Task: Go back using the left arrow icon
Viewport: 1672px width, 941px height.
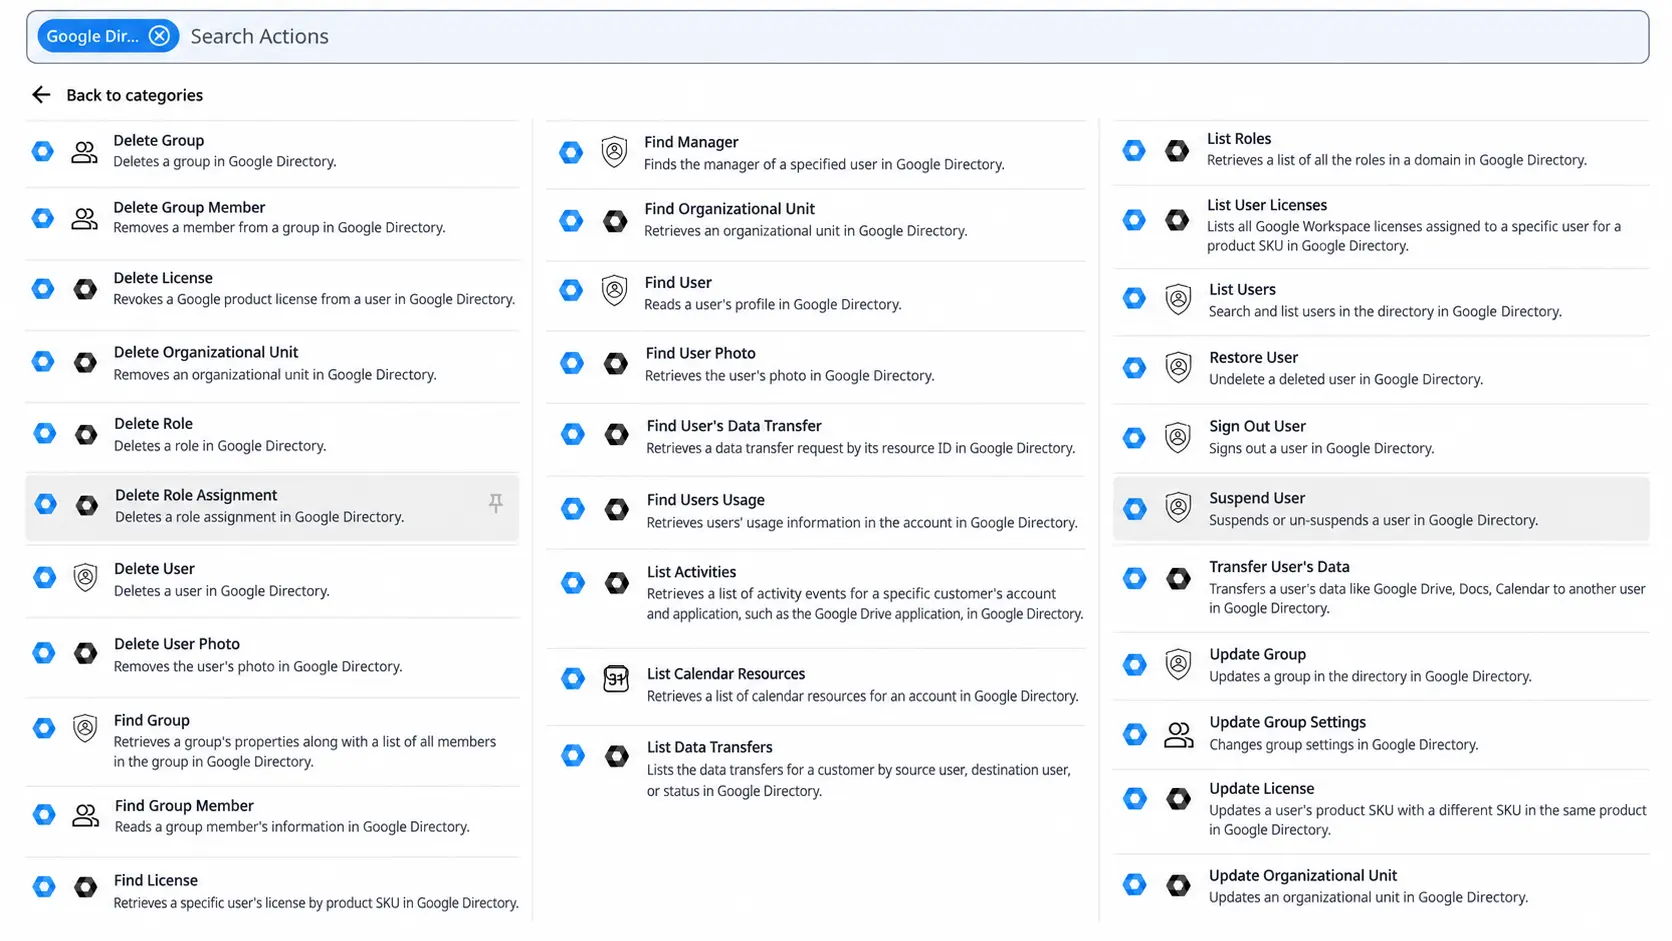Action: pos(41,94)
